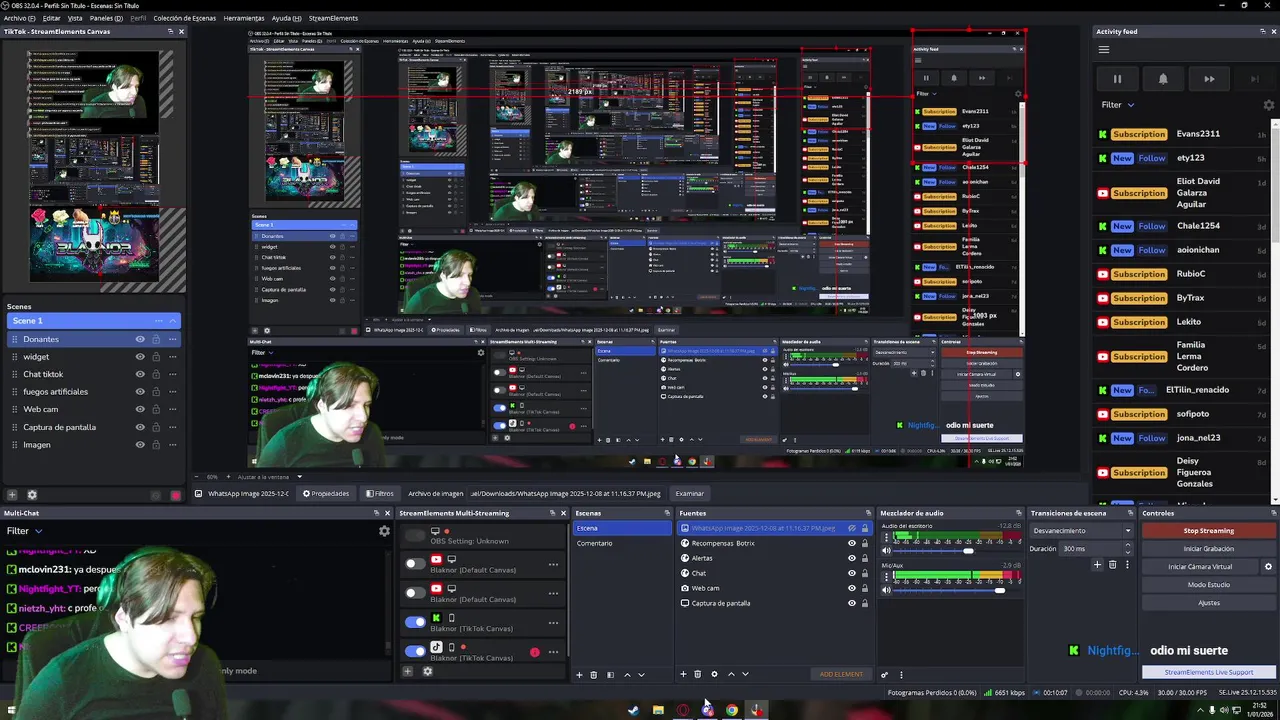Image resolution: width=1280 pixels, height=720 pixels.
Task: Move scene up in Escenas panel
Action: click(x=627, y=674)
